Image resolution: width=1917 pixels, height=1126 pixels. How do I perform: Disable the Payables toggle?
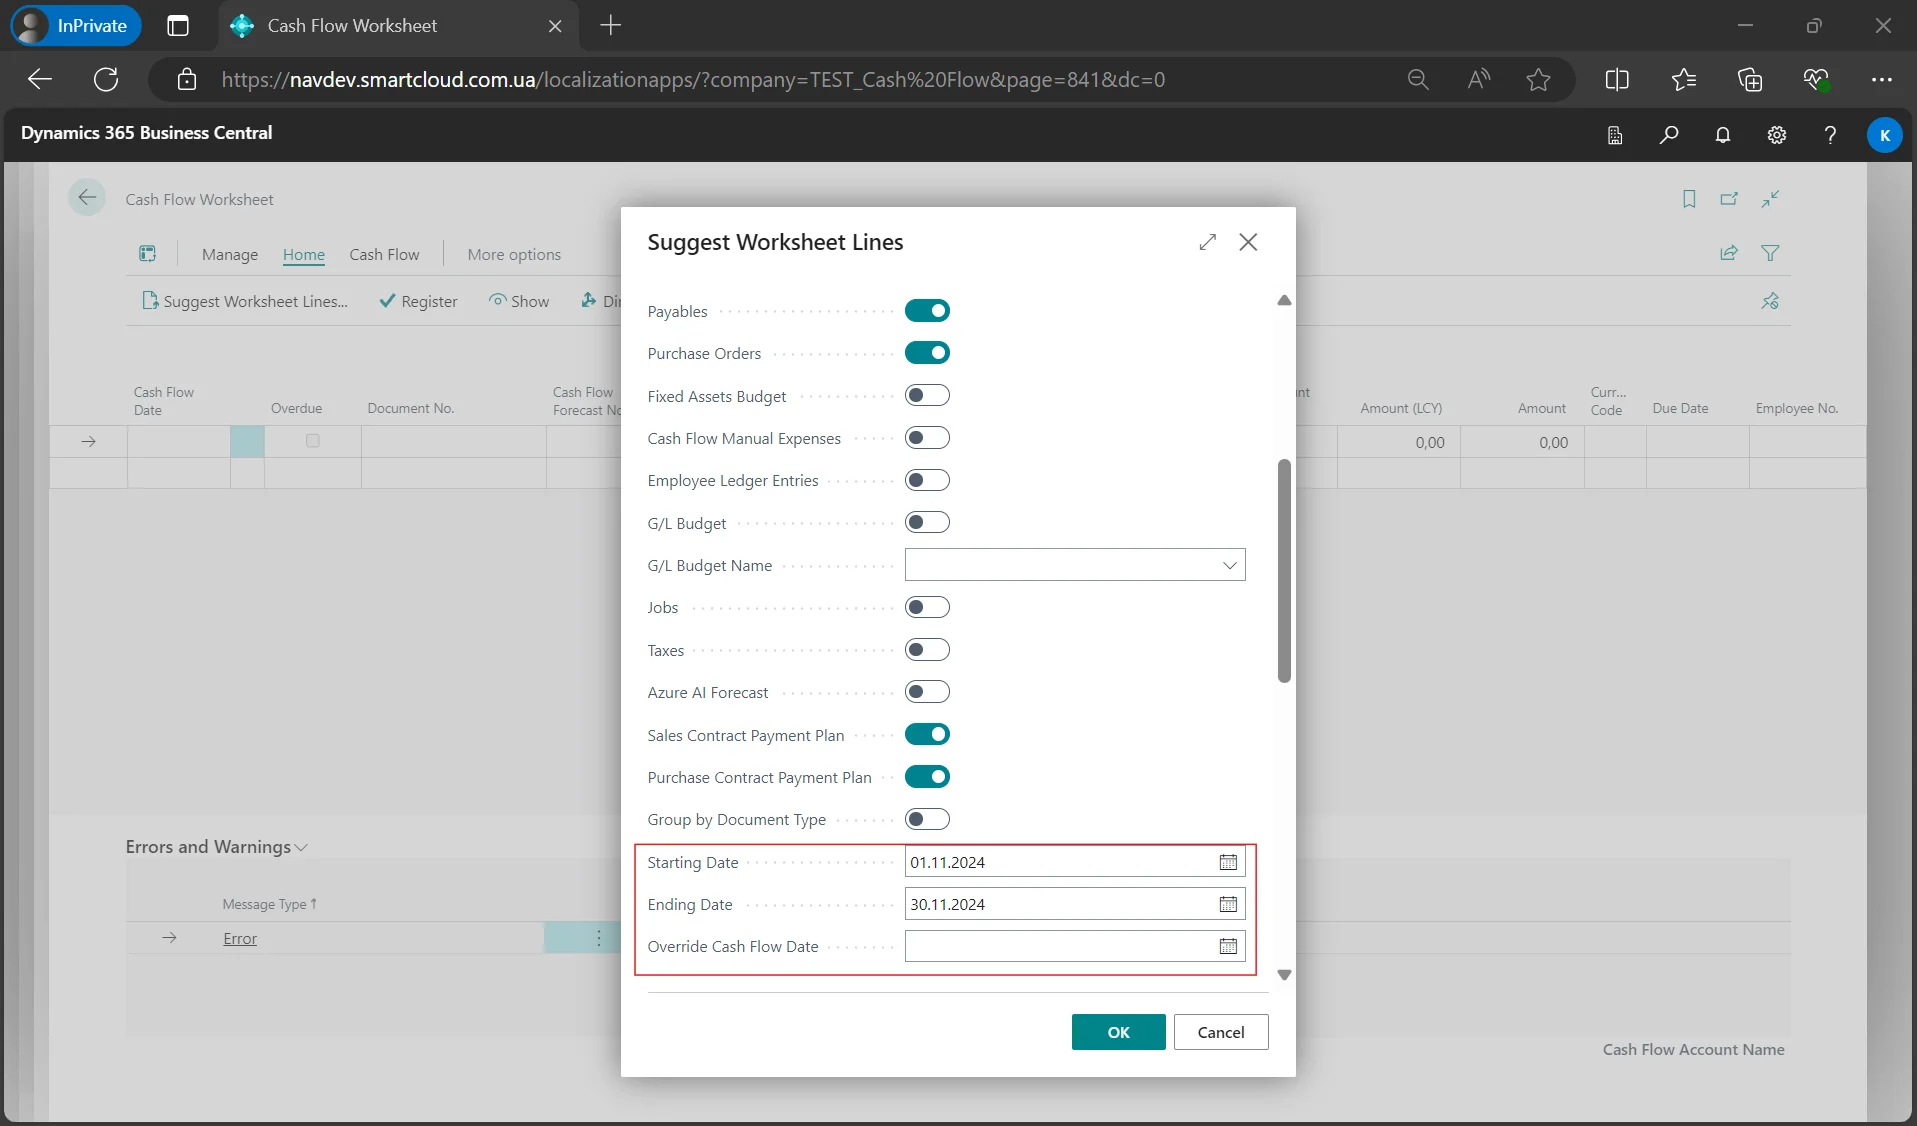(926, 311)
